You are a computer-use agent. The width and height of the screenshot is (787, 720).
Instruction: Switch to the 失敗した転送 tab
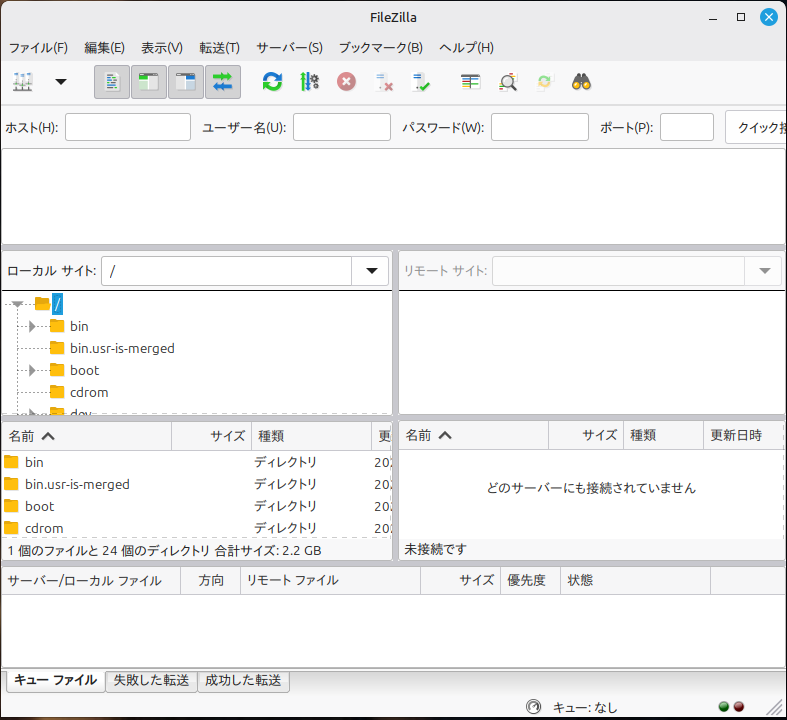tap(151, 680)
